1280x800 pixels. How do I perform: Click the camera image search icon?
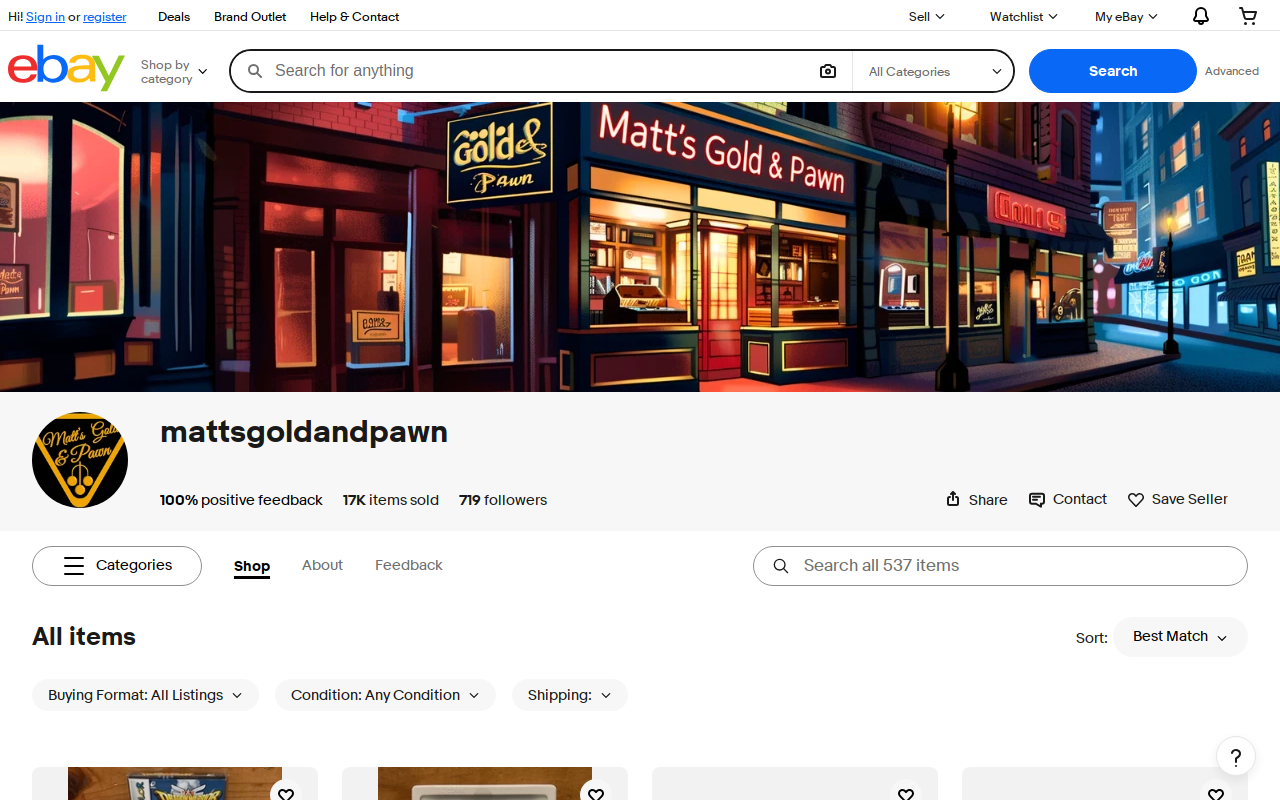(828, 71)
